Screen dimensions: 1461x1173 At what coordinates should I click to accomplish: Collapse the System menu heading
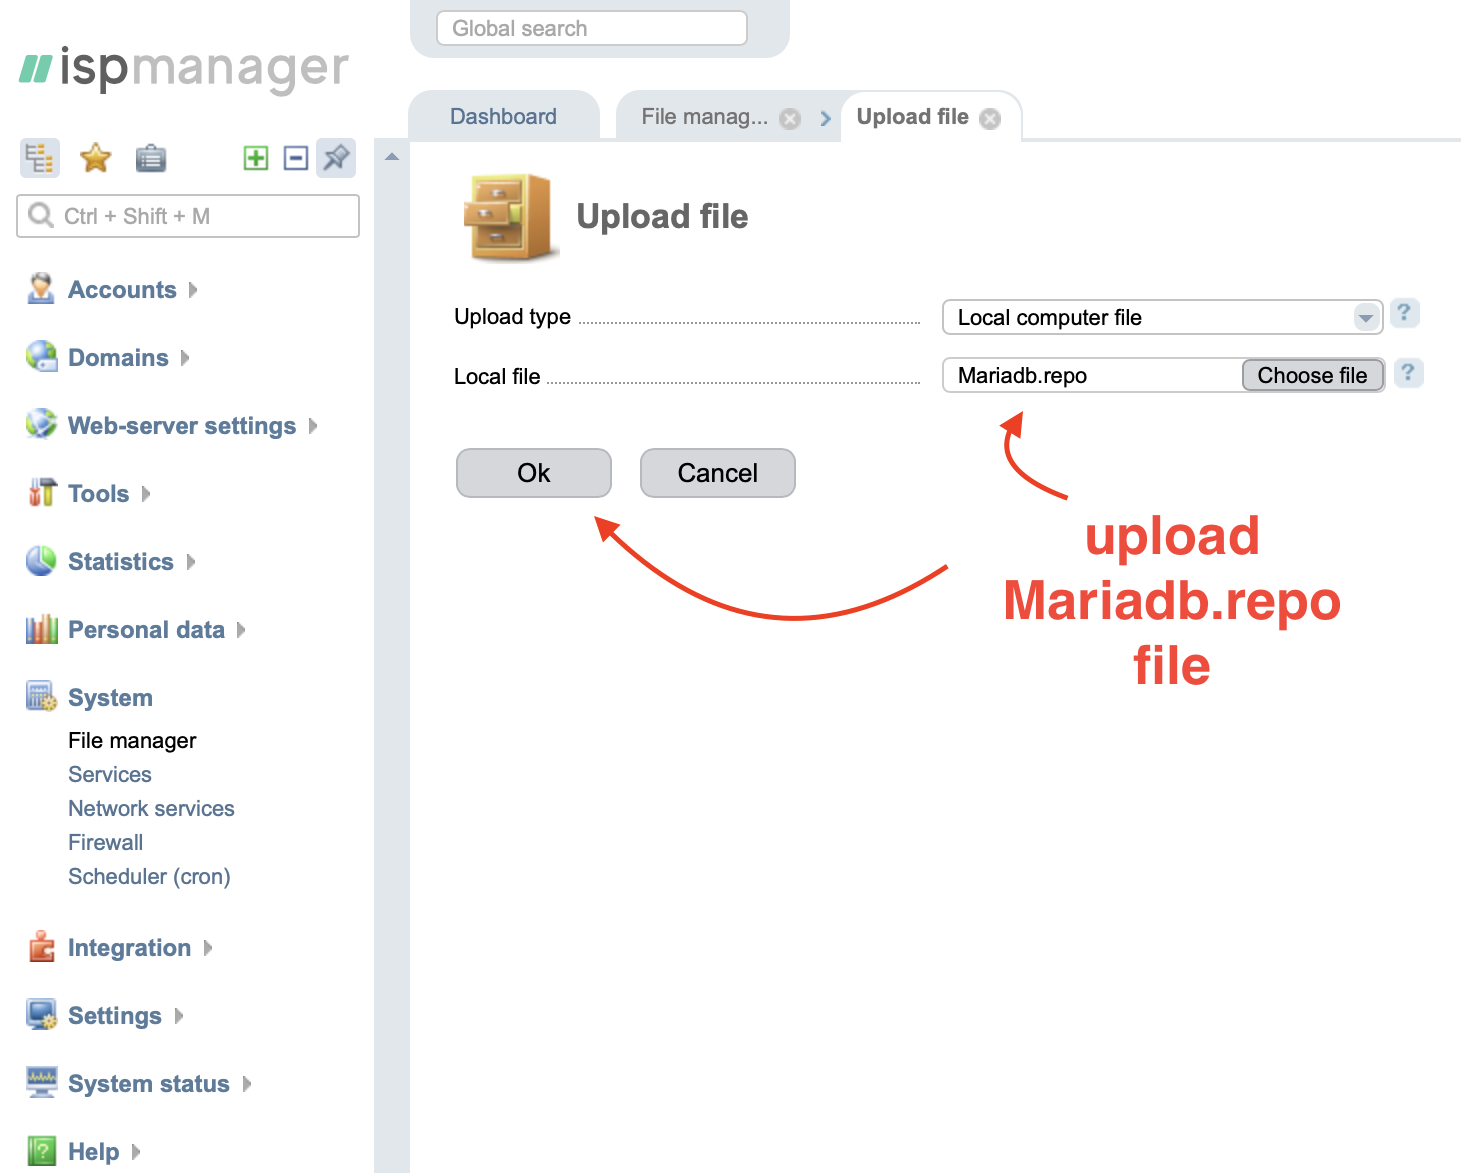coord(110,698)
